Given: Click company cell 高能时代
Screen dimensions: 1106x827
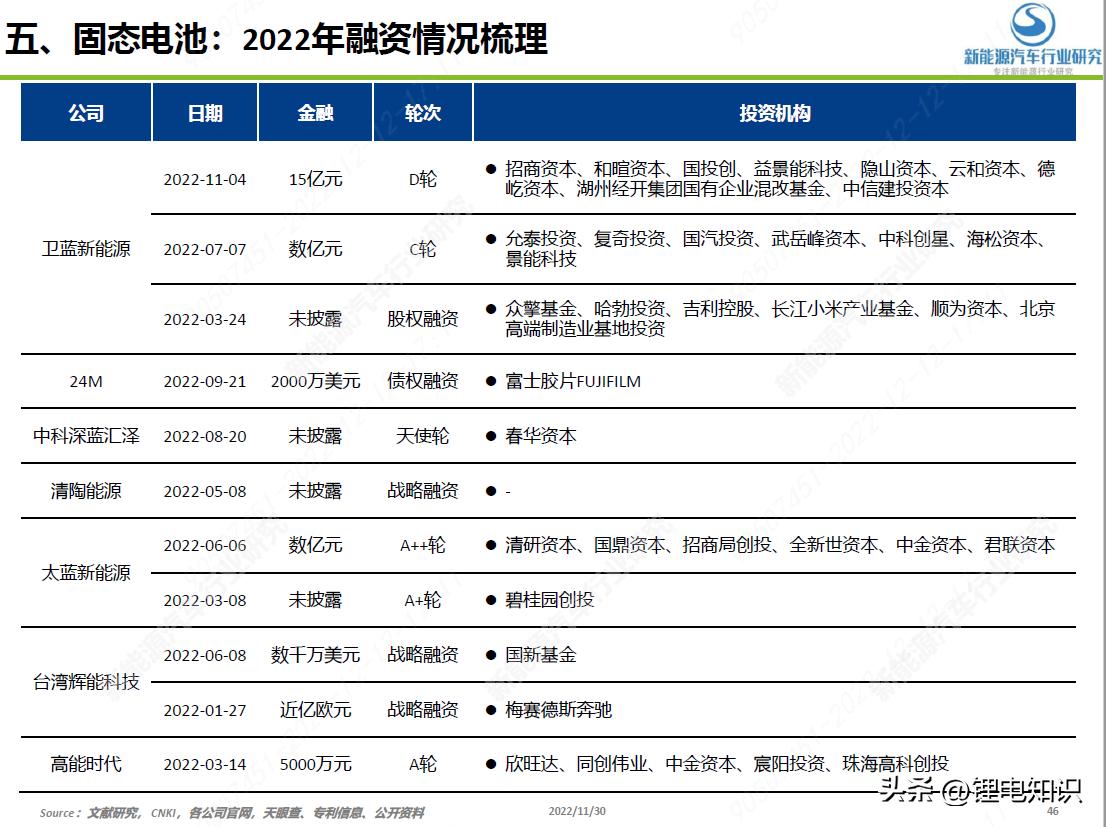Looking at the screenshot, I should pyautogui.click(x=86, y=764).
